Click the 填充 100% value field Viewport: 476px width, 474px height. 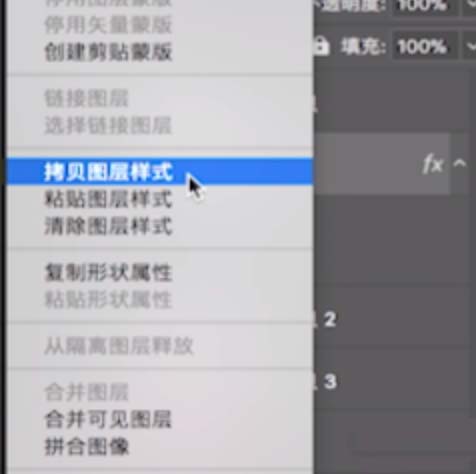coord(424,46)
